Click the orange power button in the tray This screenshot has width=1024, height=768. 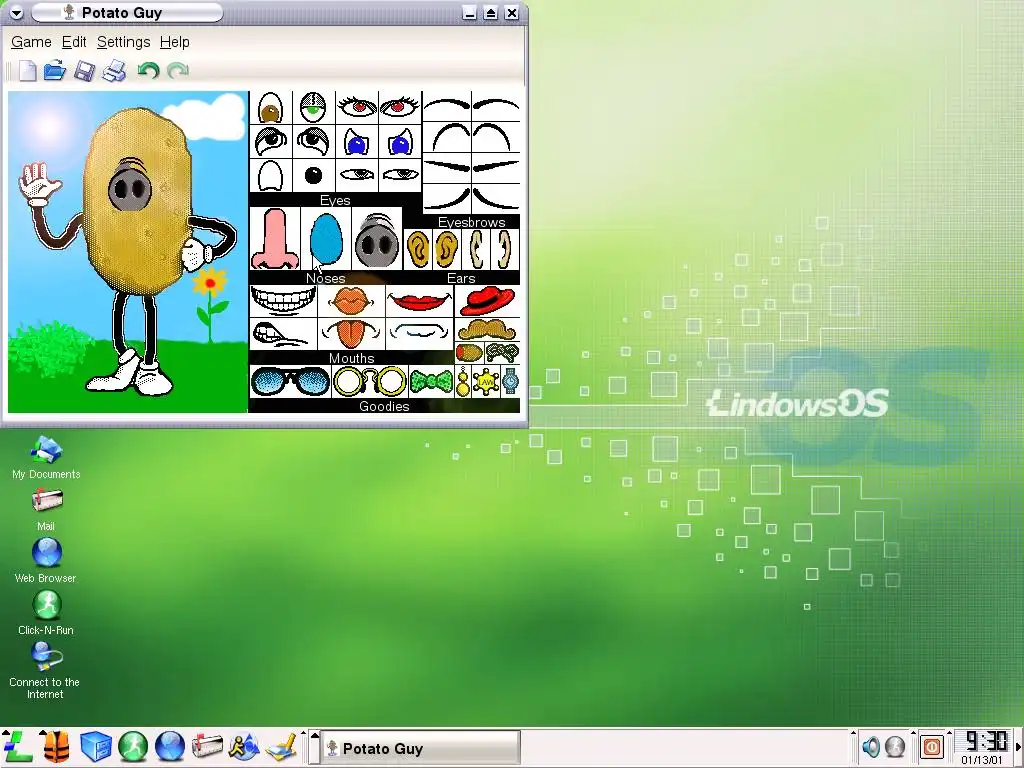pos(932,746)
